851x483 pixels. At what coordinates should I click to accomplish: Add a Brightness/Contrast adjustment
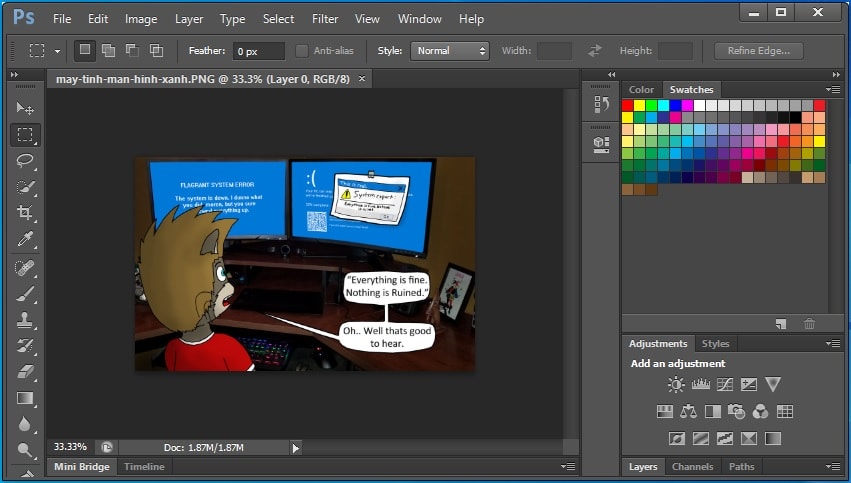click(676, 385)
